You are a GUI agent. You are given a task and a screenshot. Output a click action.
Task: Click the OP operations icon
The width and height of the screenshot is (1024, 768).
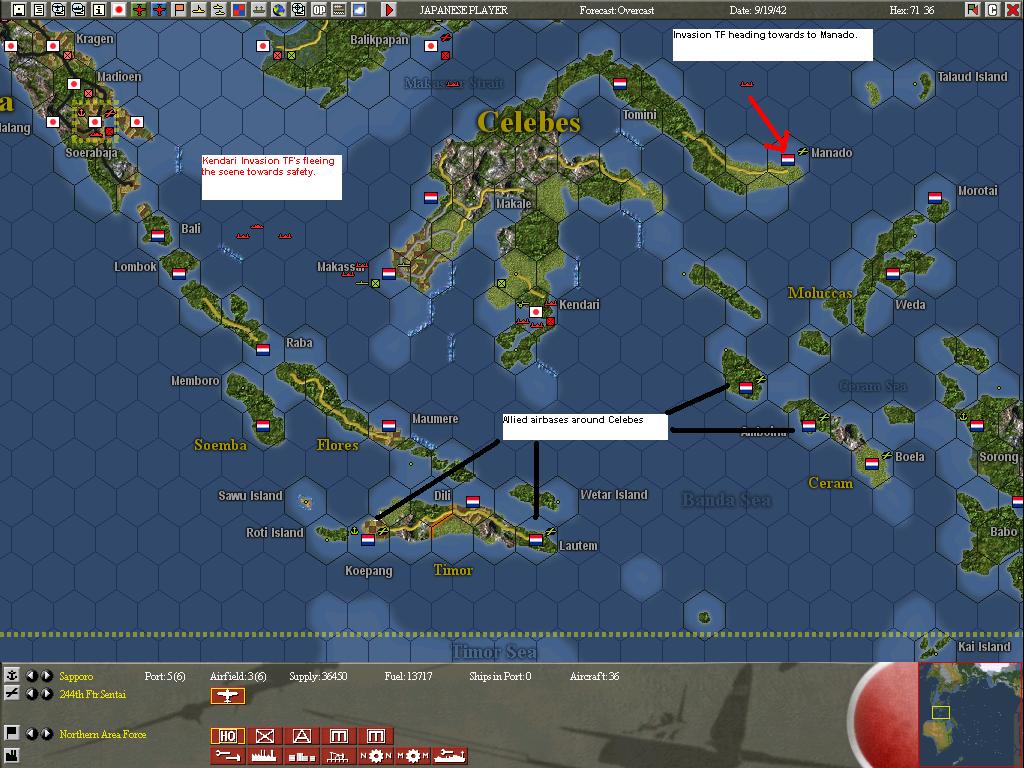(x=319, y=8)
